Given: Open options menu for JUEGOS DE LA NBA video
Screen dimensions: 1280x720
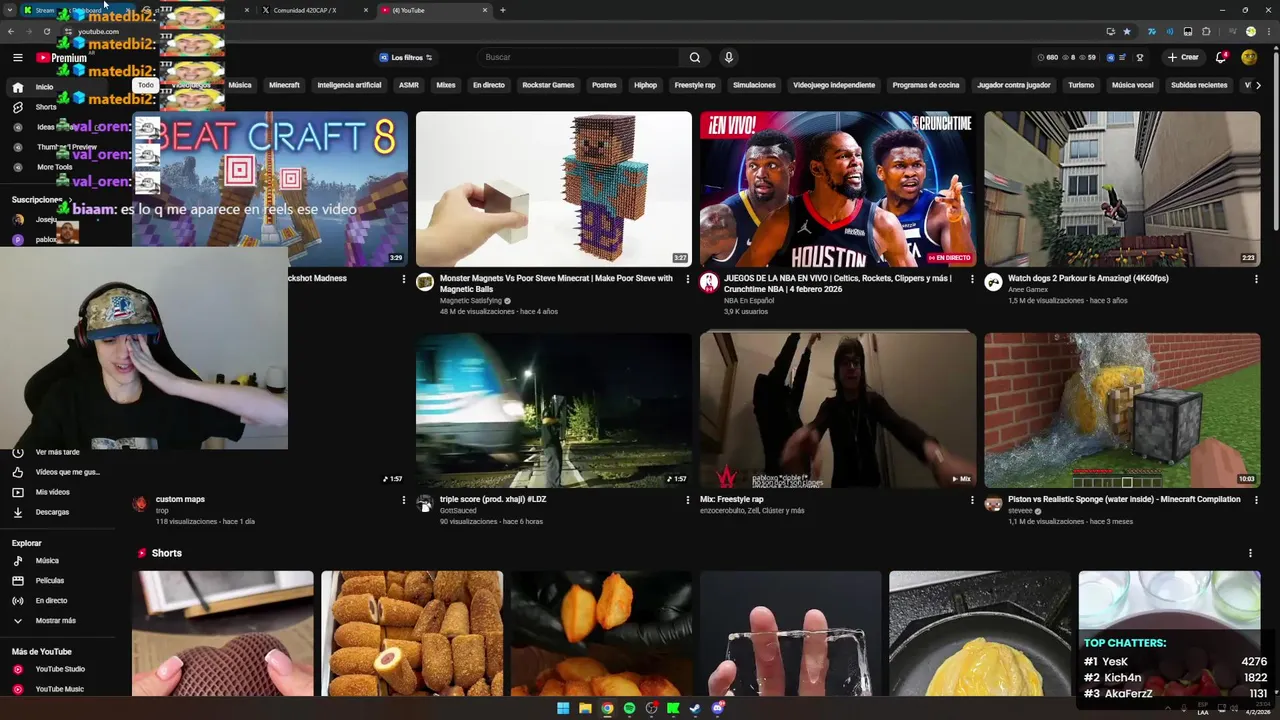Looking at the screenshot, I should coord(972,279).
